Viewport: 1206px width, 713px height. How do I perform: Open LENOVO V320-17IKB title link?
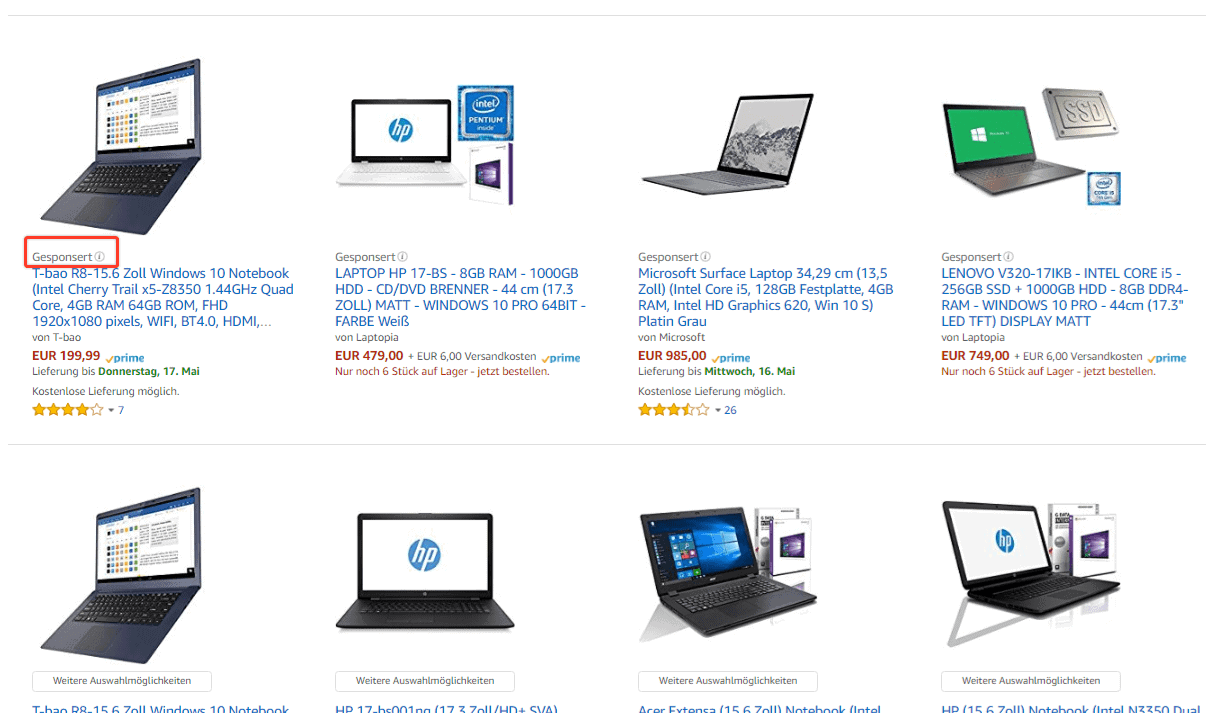1065,297
